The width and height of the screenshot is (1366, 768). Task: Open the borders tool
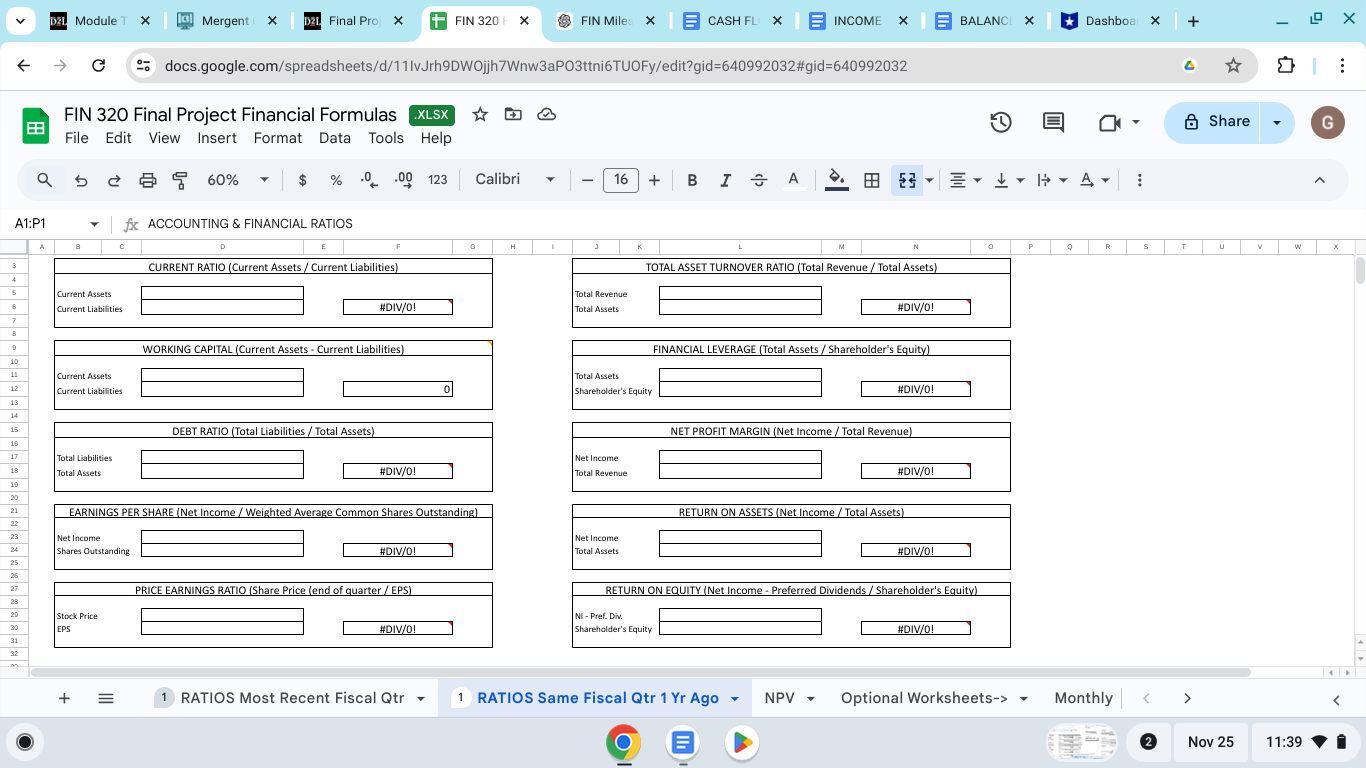click(872, 180)
